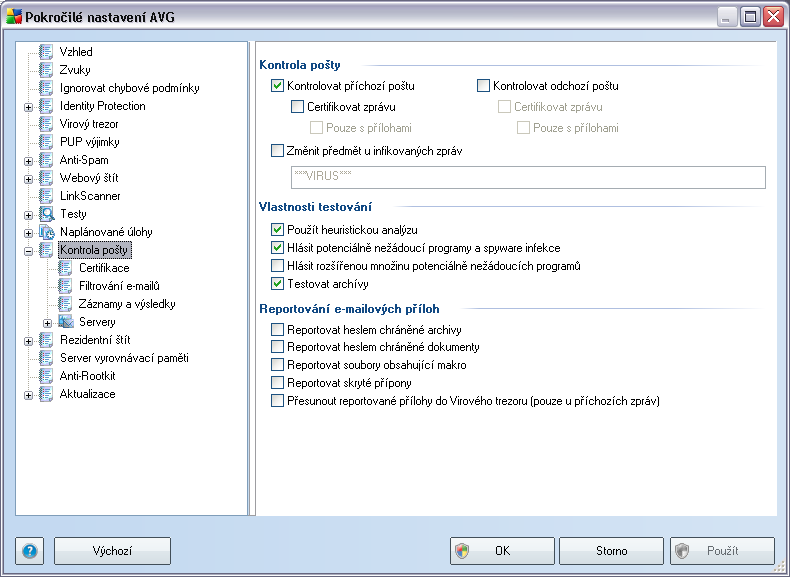Image resolution: width=790 pixels, height=577 pixels.
Task: Toggle Hlásit potenciálně nežádoucí programy a spyware
Action: tap(277, 248)
